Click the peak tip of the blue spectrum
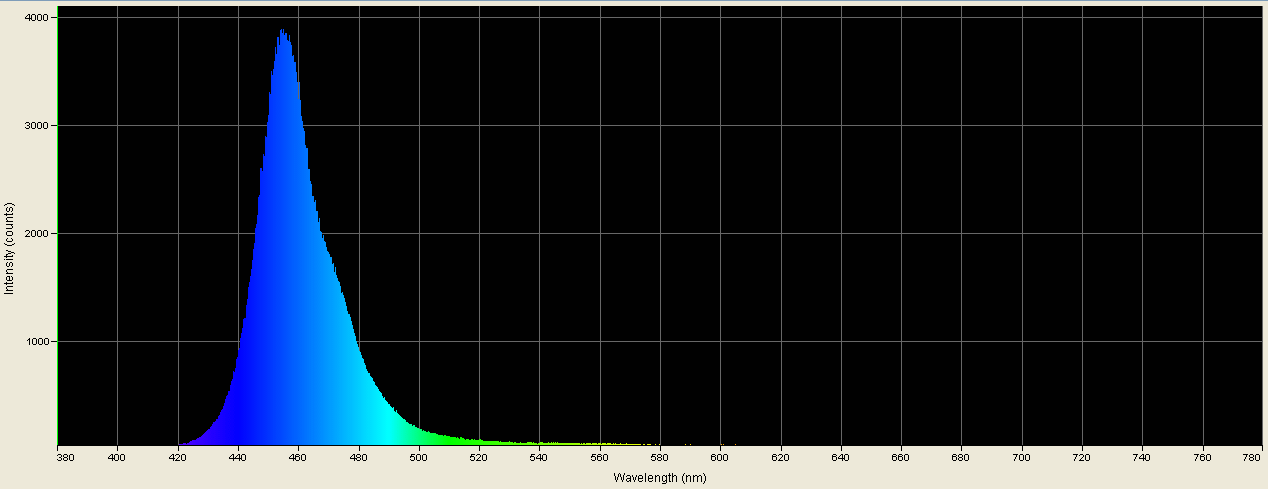 [x=283, y=31]
